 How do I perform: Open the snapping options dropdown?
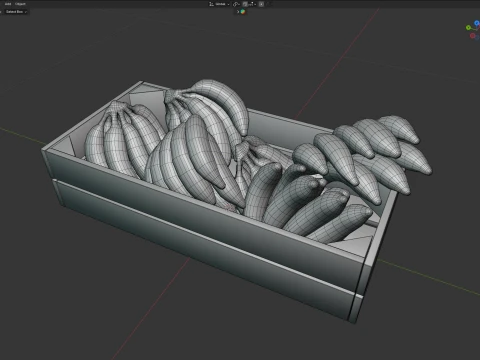[252, 4]
